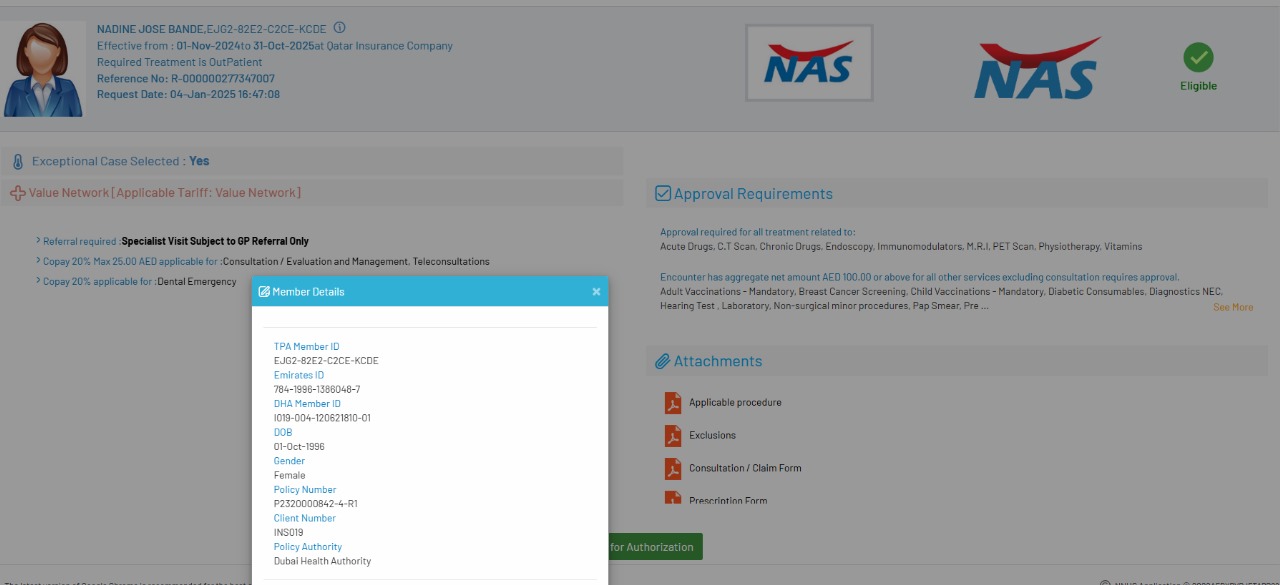Click the female member avatar picture
The width and height of the screenshot is (1280, 585).
pyautogui.click(x=43, y=69)
